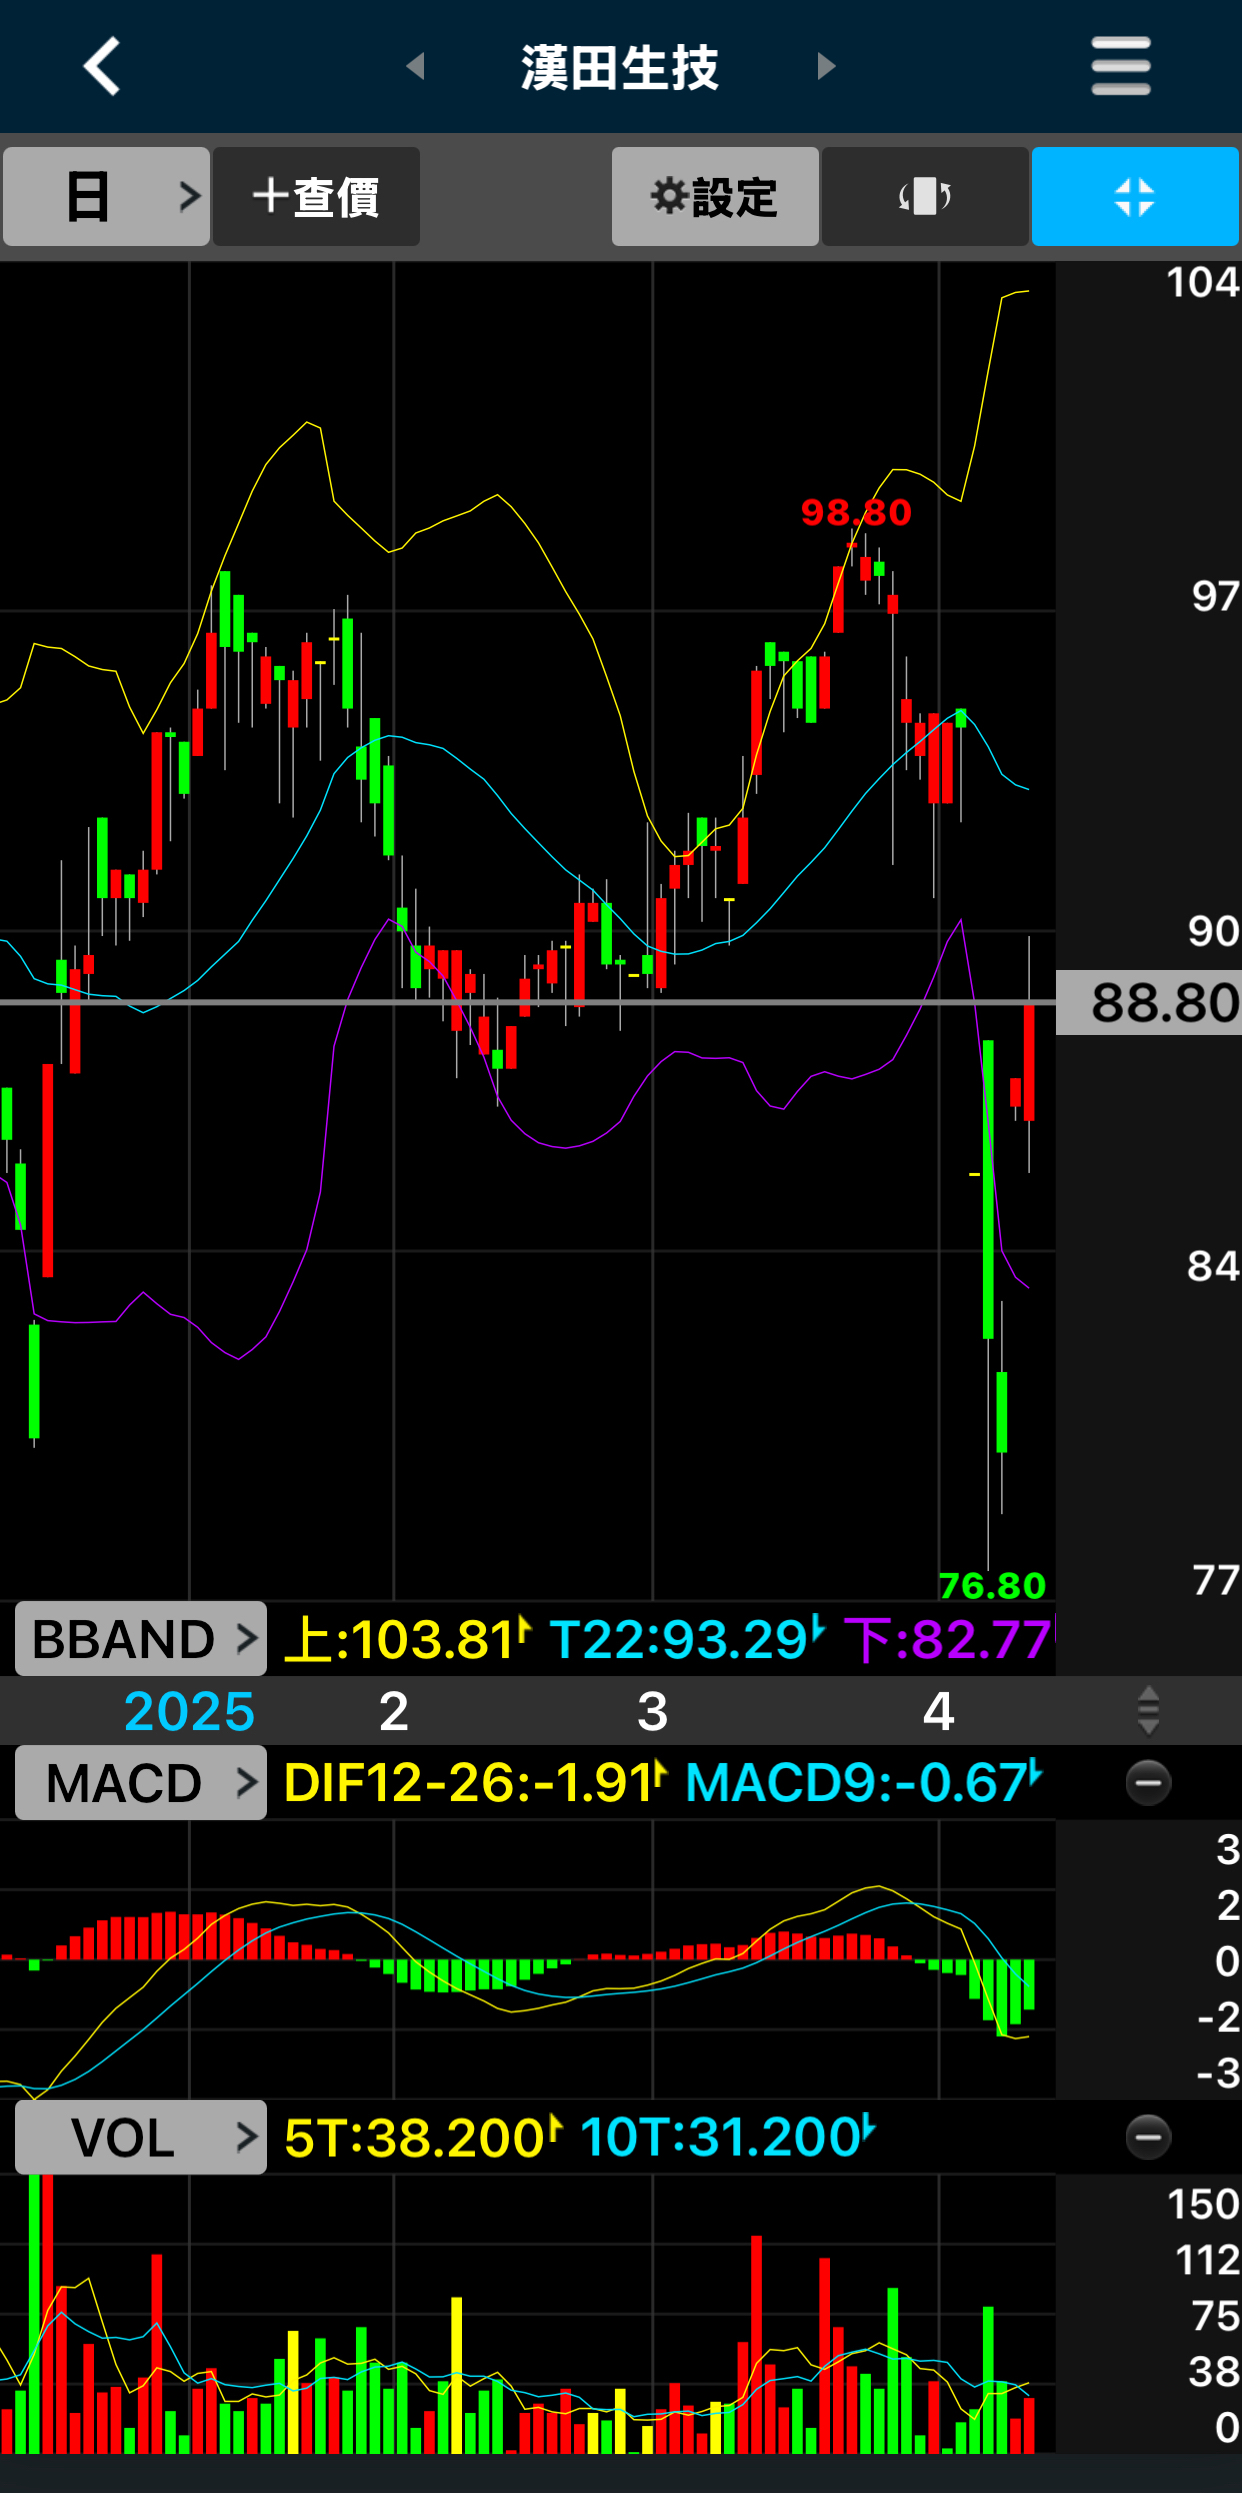Select month 4 on the timeline
Image resolution: width=1242 pixels, height=2493 pixels.
point(939,1711)
